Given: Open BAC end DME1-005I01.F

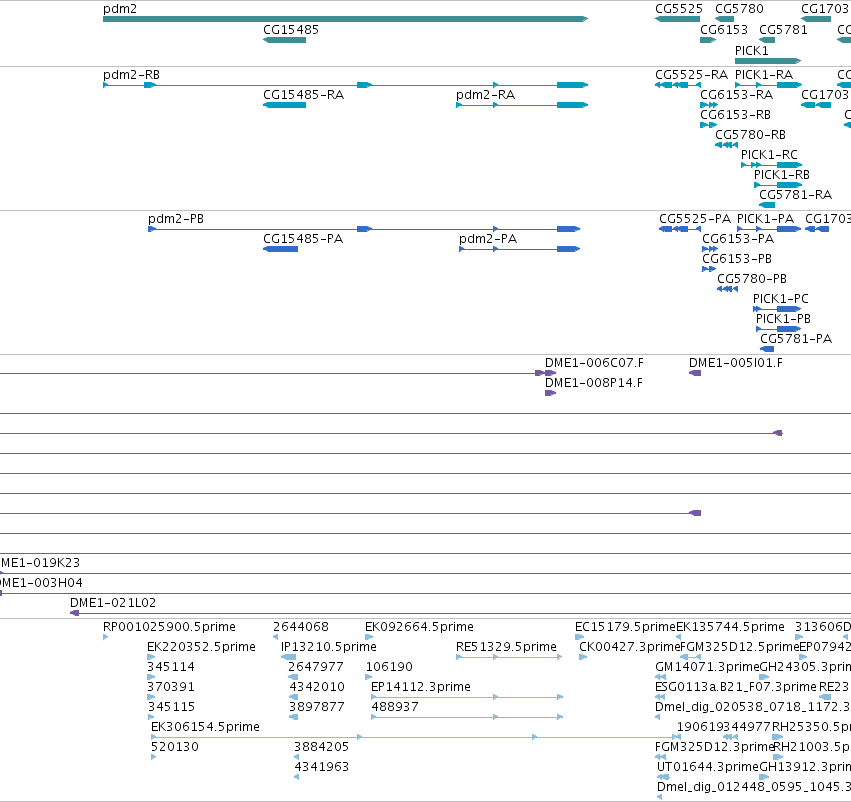Looking at the screenshot, I should [x=695, y=373].
